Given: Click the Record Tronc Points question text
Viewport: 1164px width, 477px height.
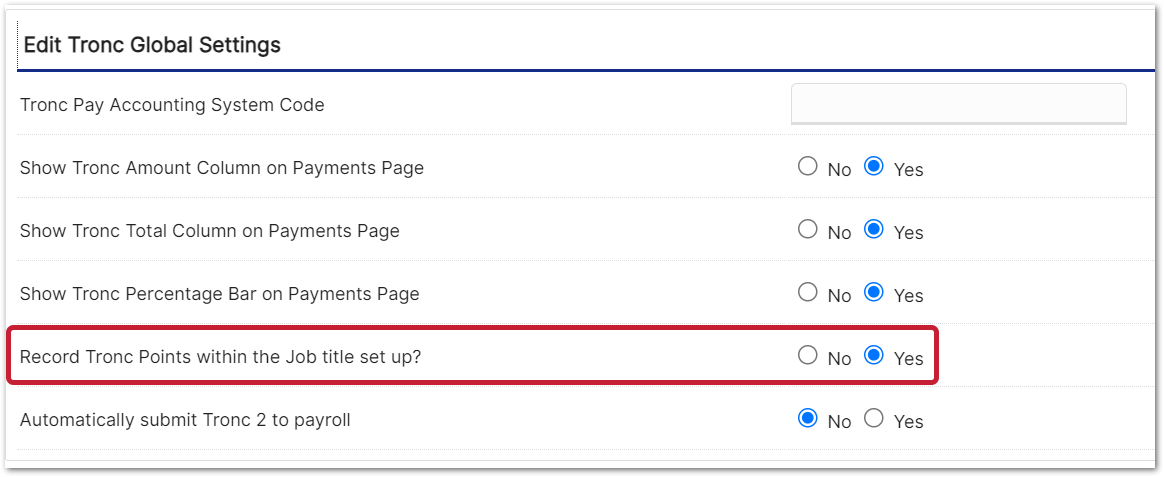Looking at the screenshot, I should pyautogui.click(x=221, y=357).
